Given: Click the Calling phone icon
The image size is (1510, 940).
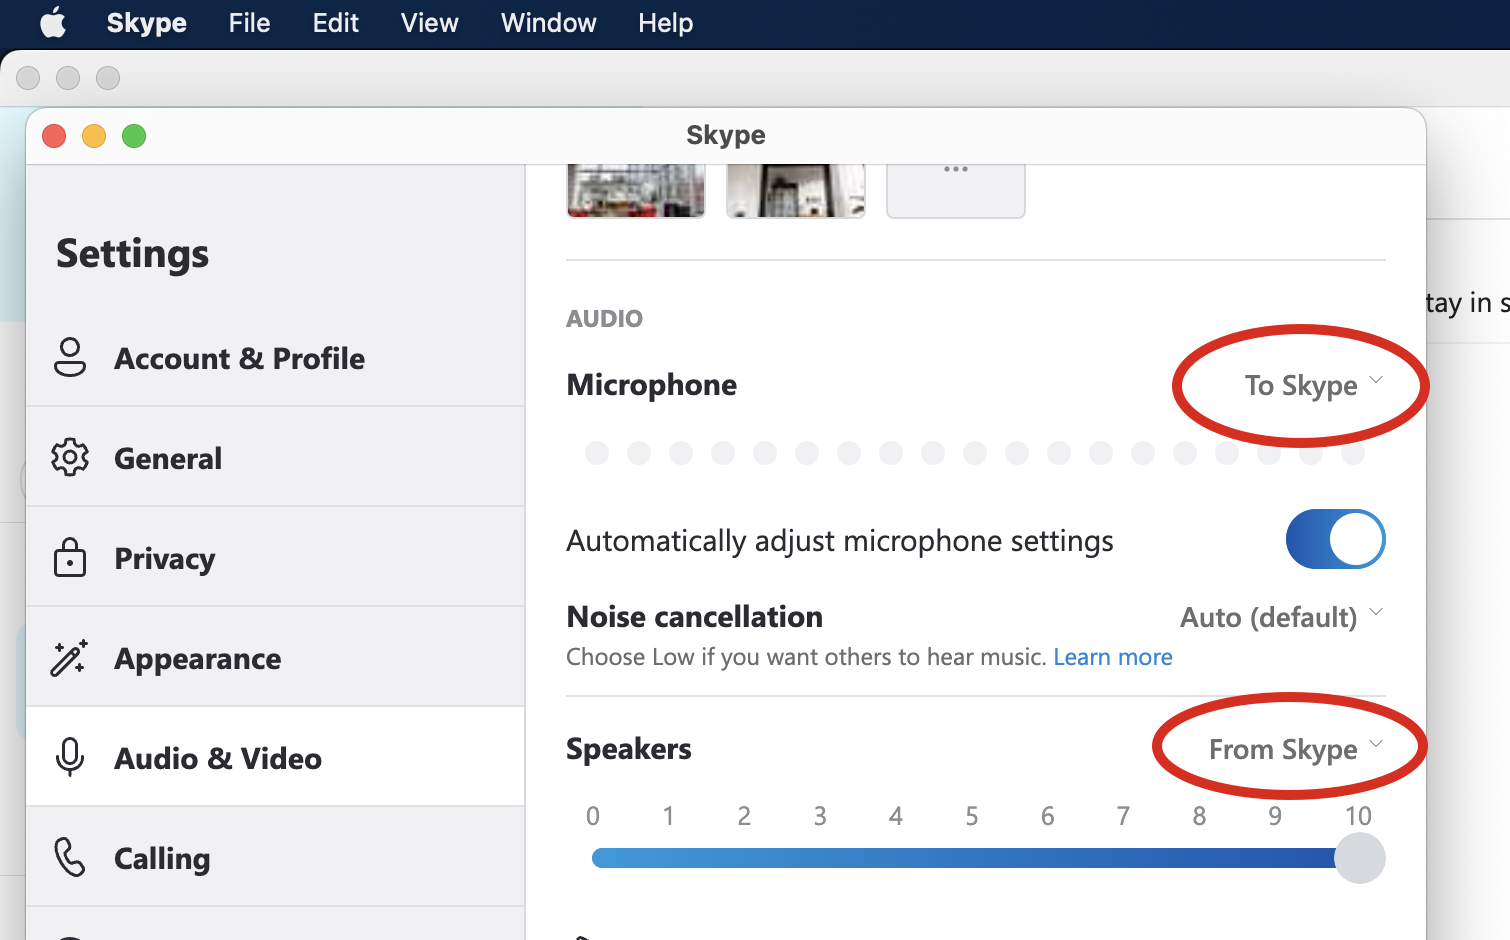Looking at the screenshot, I should (x=70, y=858).
